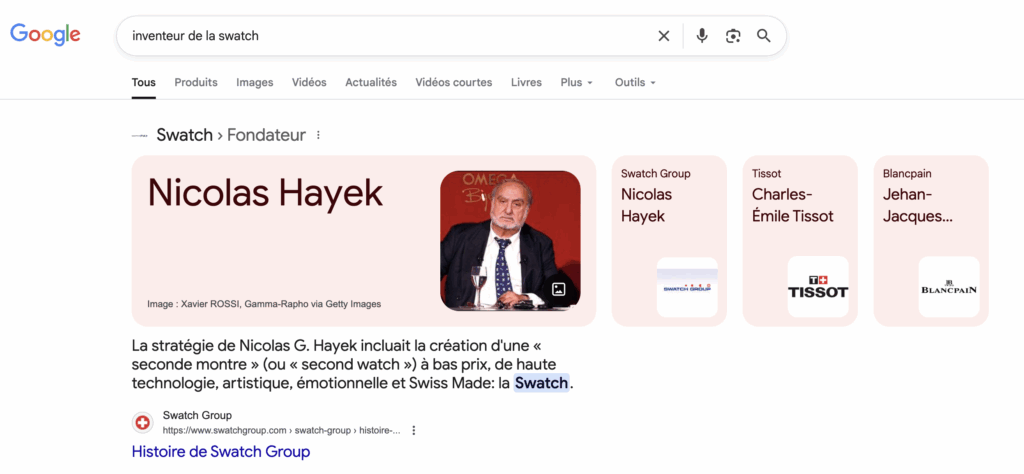Open the Swatch Group Nicolas Hayek card
The width and height of the screenshot is (1024, 474).
click(x=669, y=241)
